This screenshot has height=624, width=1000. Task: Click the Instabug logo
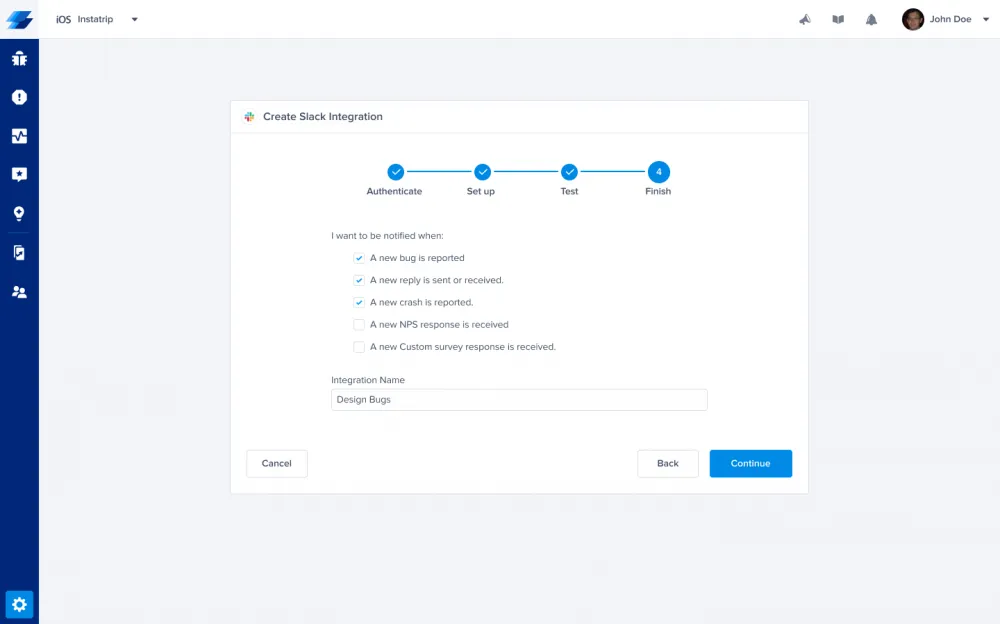(x=19, y=19)
